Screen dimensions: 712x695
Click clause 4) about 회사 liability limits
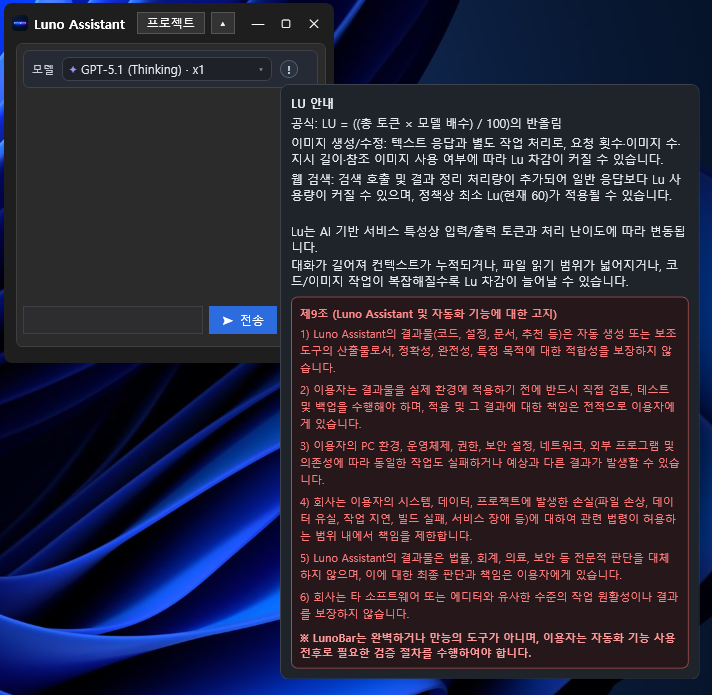pyautogui.click(x=488, y=518)
